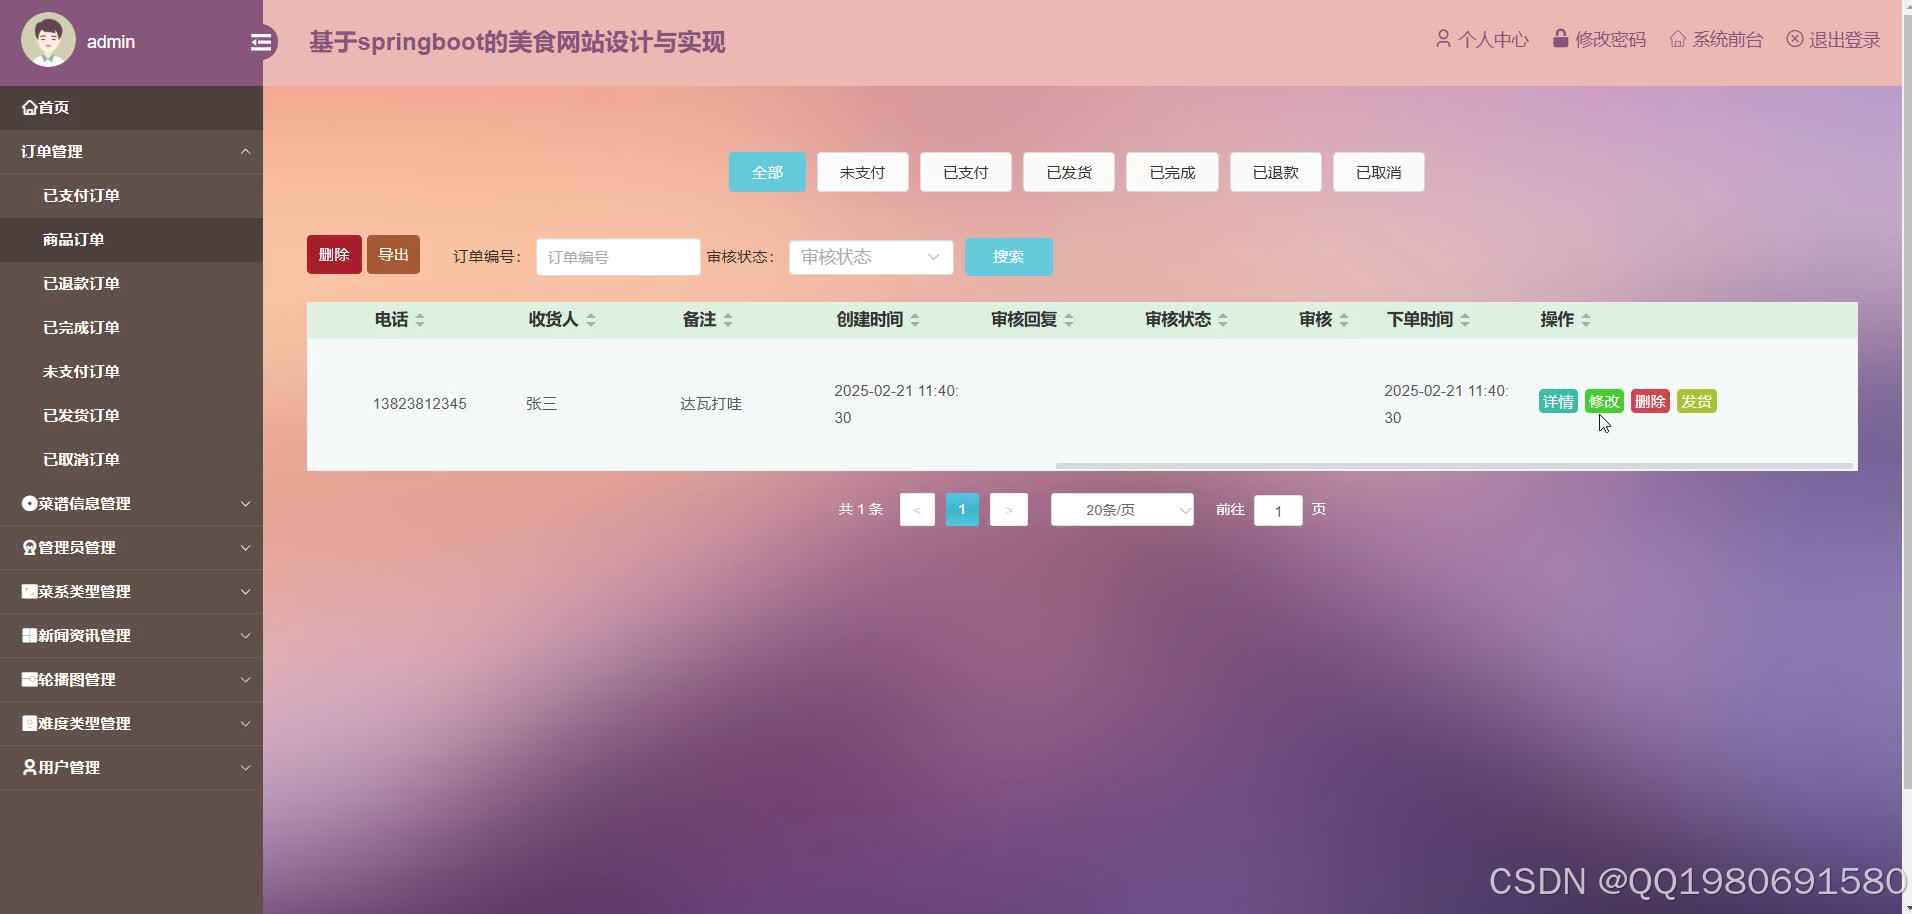This screenshot has height=914, width=1912.
Task: Switch to the 已支付 filter tab
Action: [964, 171]
